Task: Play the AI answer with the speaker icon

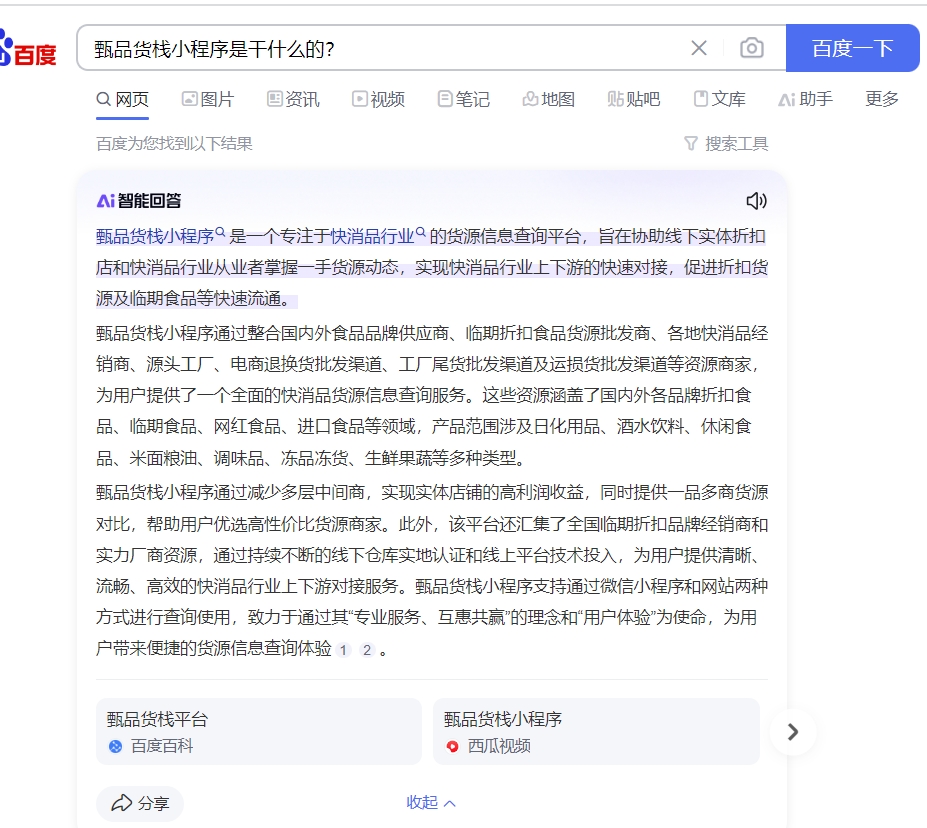Action: 756,201
